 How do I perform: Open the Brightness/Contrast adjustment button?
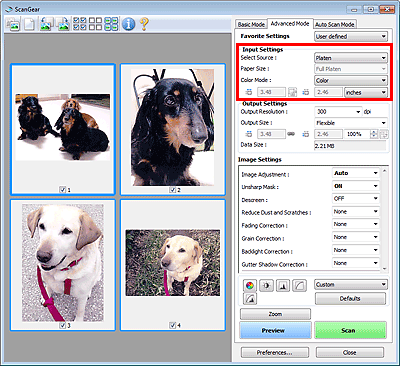click(x=266, y=286)
